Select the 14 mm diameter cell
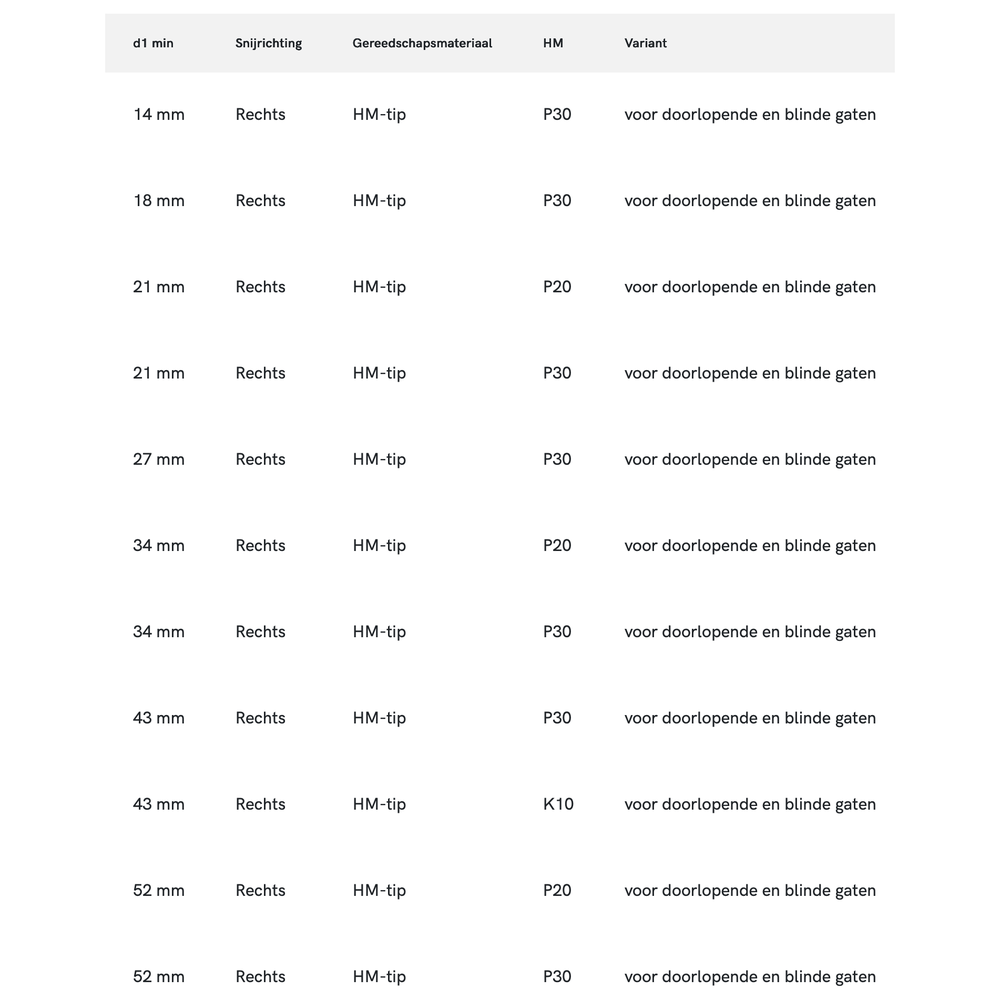 (x=159, y=114)
